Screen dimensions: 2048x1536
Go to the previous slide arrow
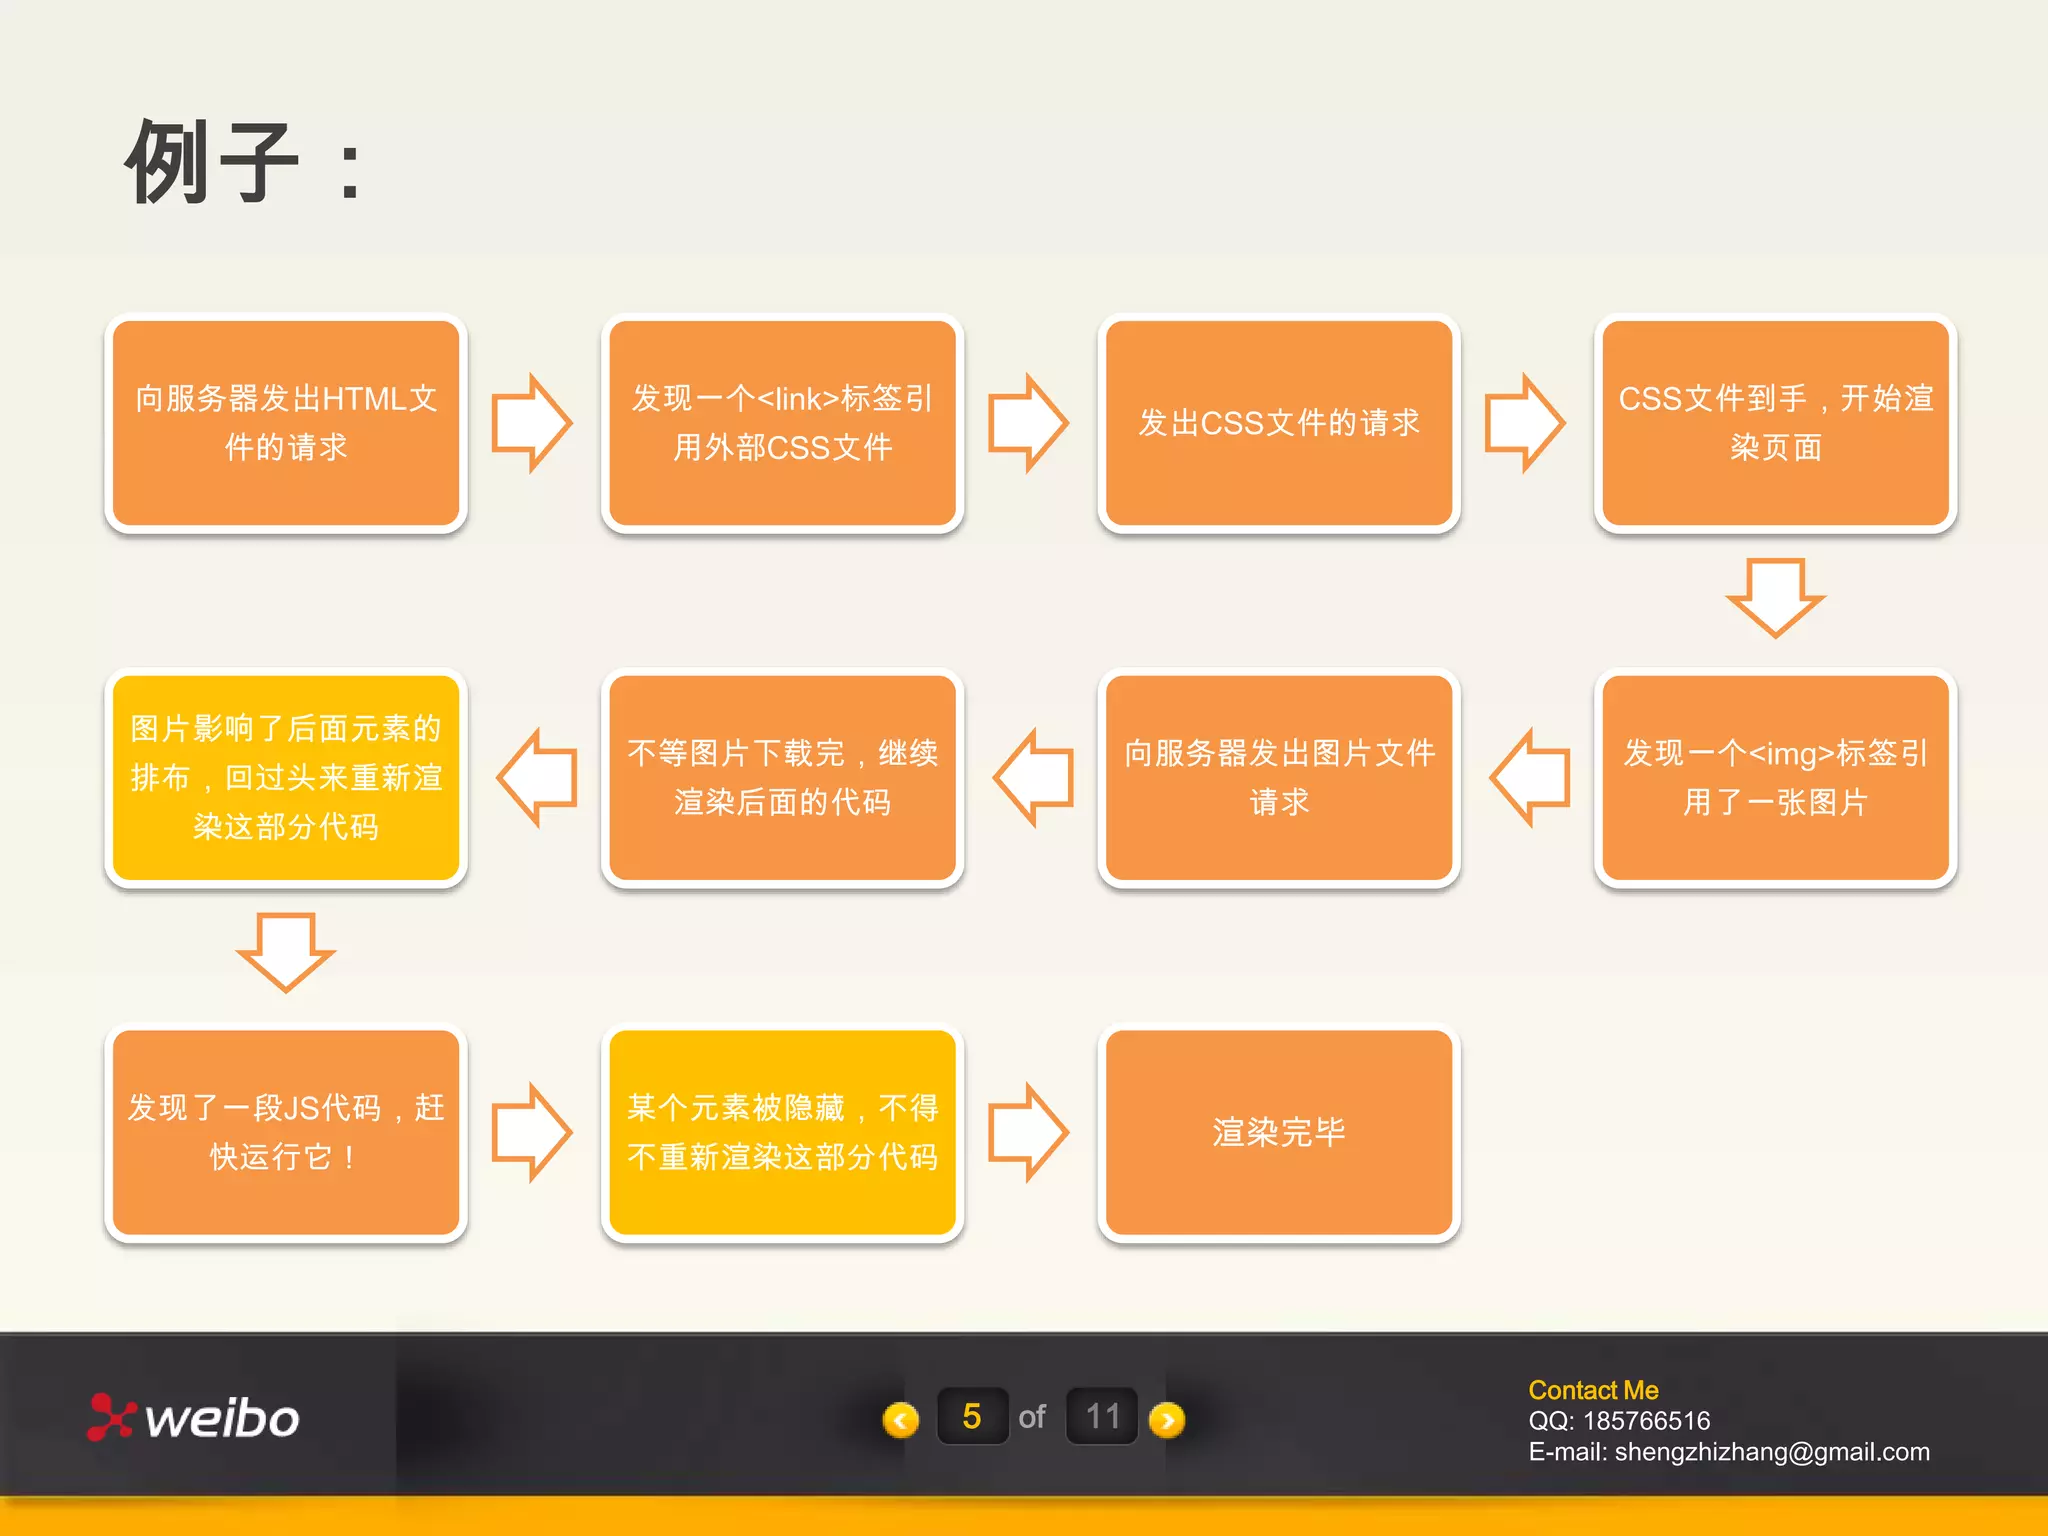coord(901,1419)
